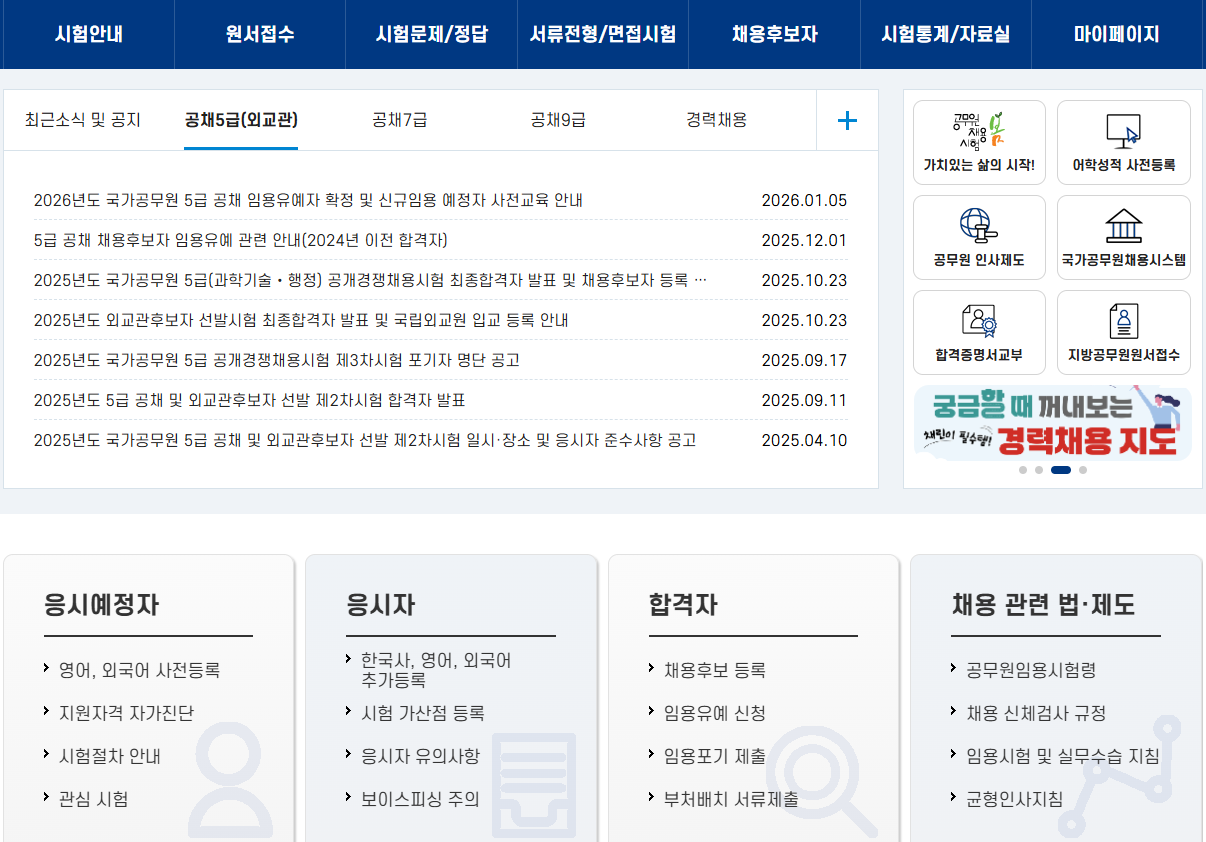Open 국가공무원채용시스템 via its building icon
The width and height of the screenshot is (1206, 842).
(1123, 237)
